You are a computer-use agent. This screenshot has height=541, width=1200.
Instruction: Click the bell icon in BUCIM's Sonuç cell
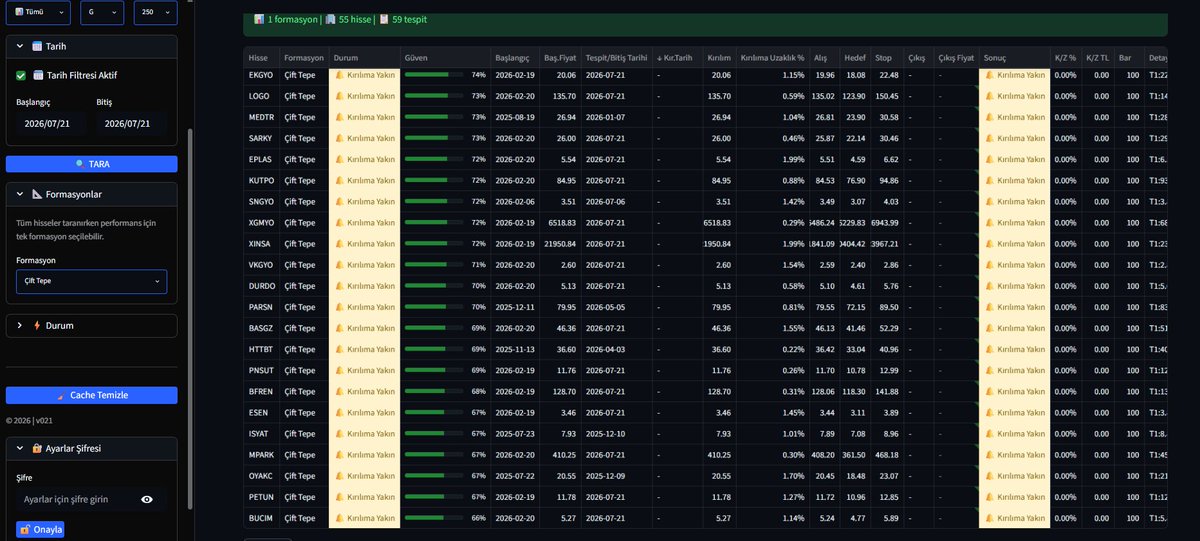(988, 518)
